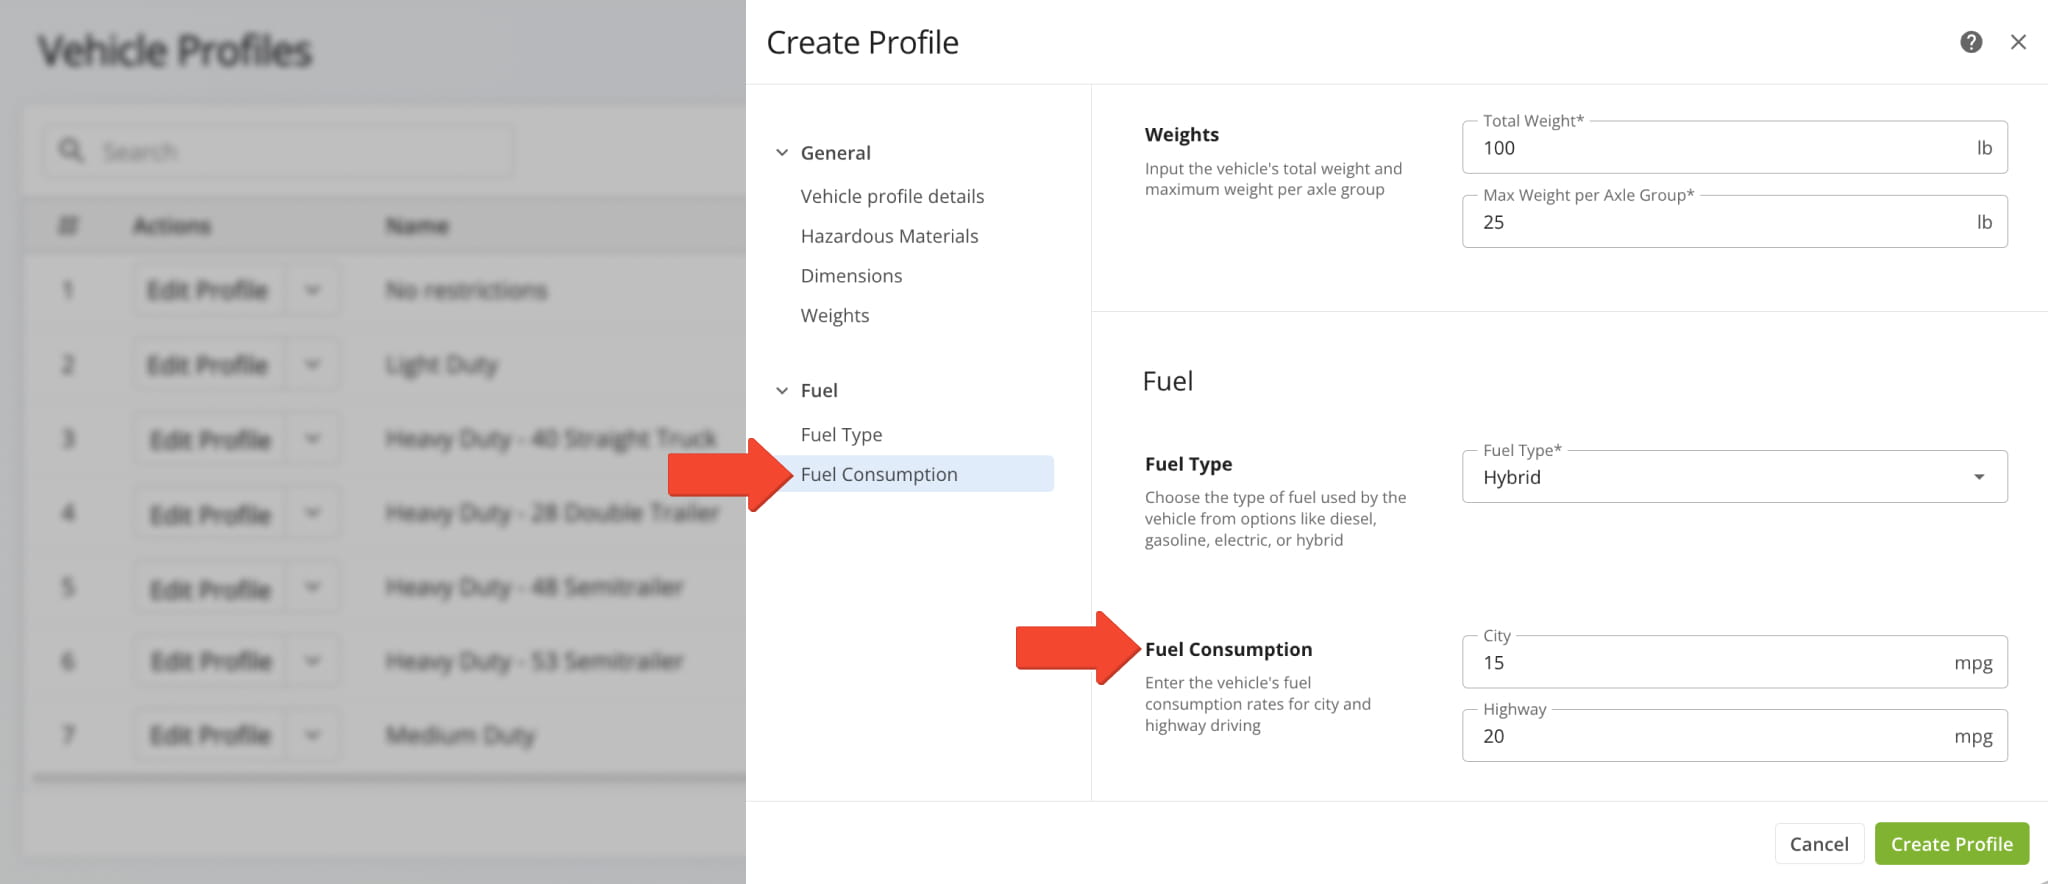Viewport: 2048px width, 884px height.
Task: Focus the Max Weight per Axle Group field
Action: tap(1734, 222)
